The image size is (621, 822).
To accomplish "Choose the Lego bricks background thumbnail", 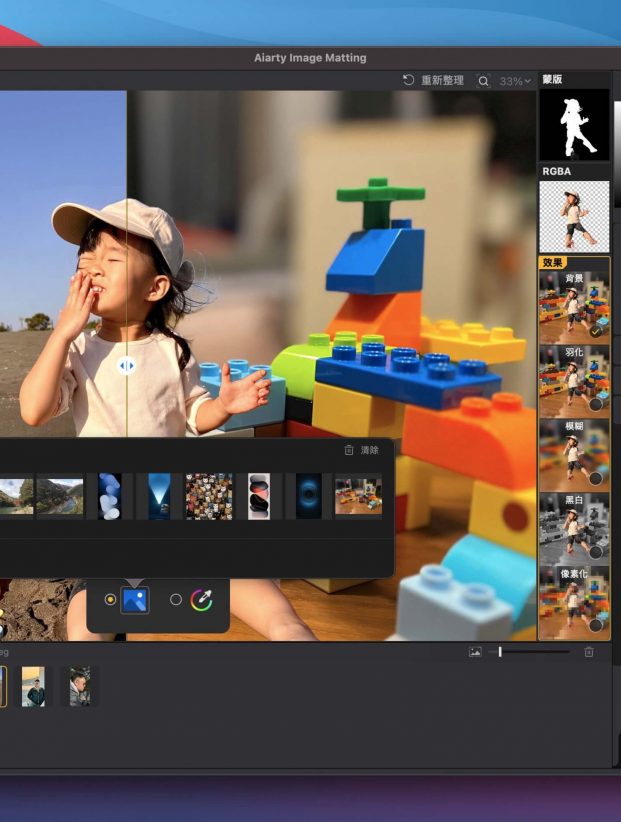I will 358,496.
